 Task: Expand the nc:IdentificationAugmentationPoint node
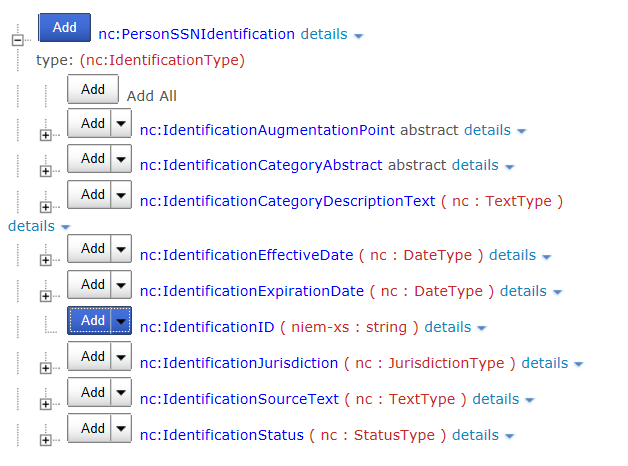[x=46, y=135]
